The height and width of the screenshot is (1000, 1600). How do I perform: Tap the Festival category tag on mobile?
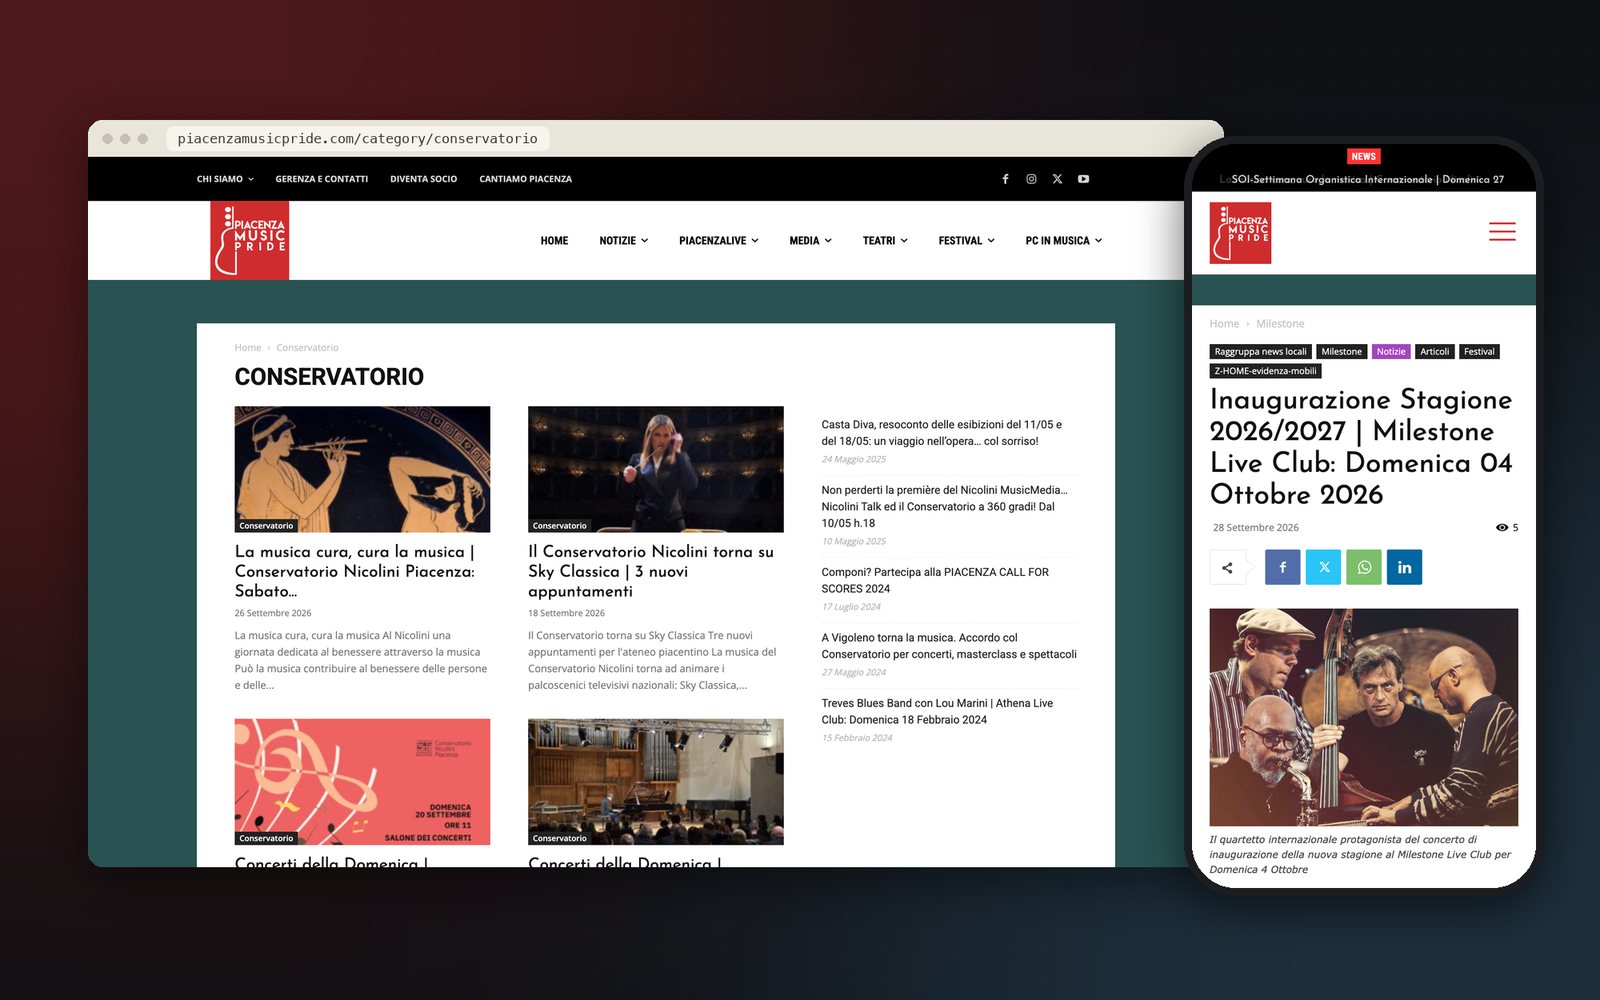pyautogui.click(x=1479, y=352)
